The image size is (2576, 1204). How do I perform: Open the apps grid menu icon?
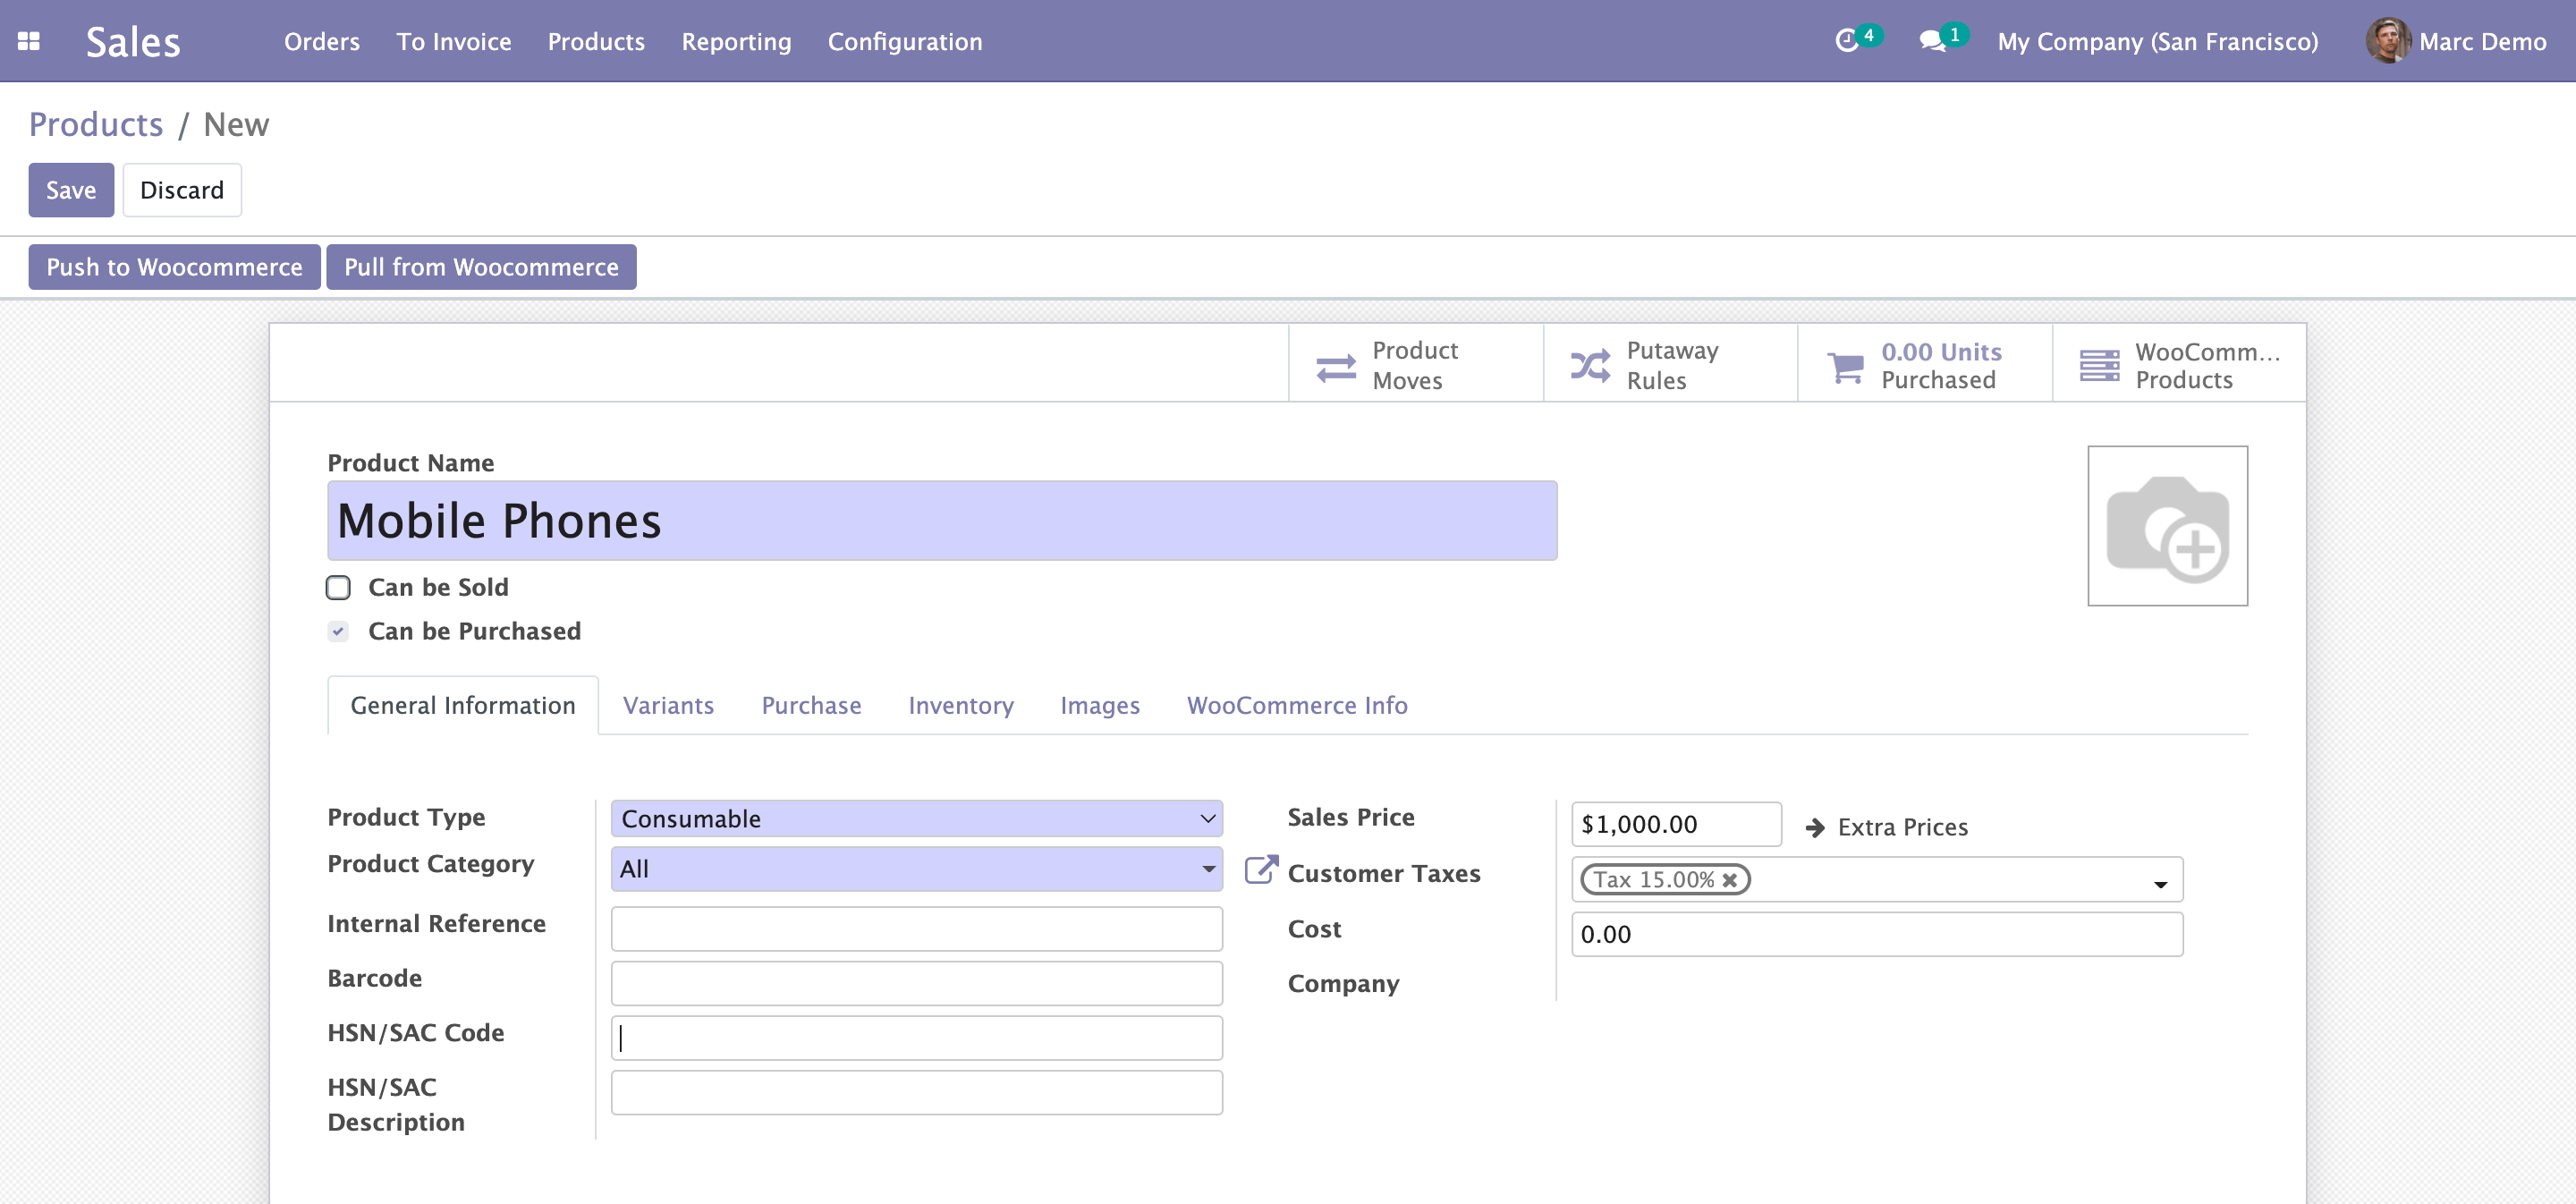tap(28, 41)
